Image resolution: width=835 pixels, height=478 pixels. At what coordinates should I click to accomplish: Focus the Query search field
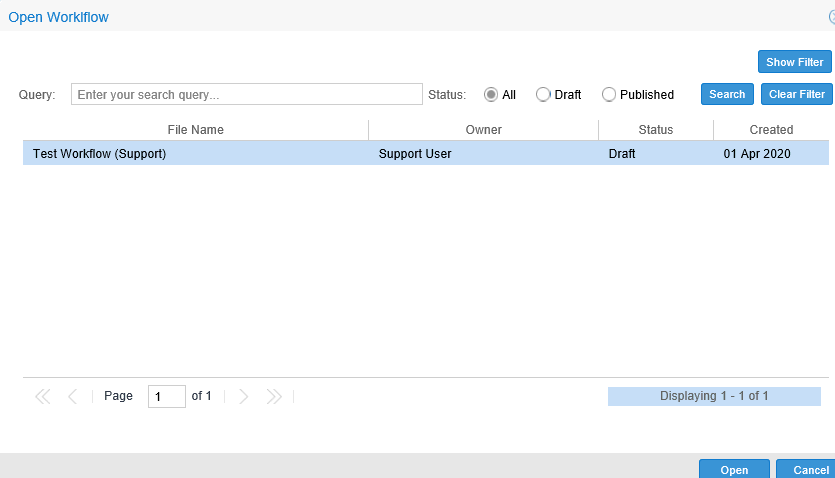point(247,94)
